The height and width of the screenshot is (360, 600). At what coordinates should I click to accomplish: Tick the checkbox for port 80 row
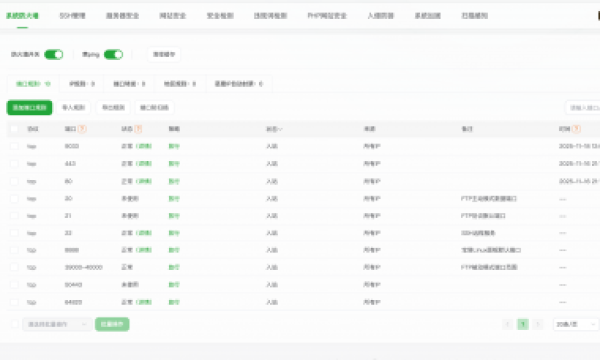pyautogui.click(x=14, y=181)
